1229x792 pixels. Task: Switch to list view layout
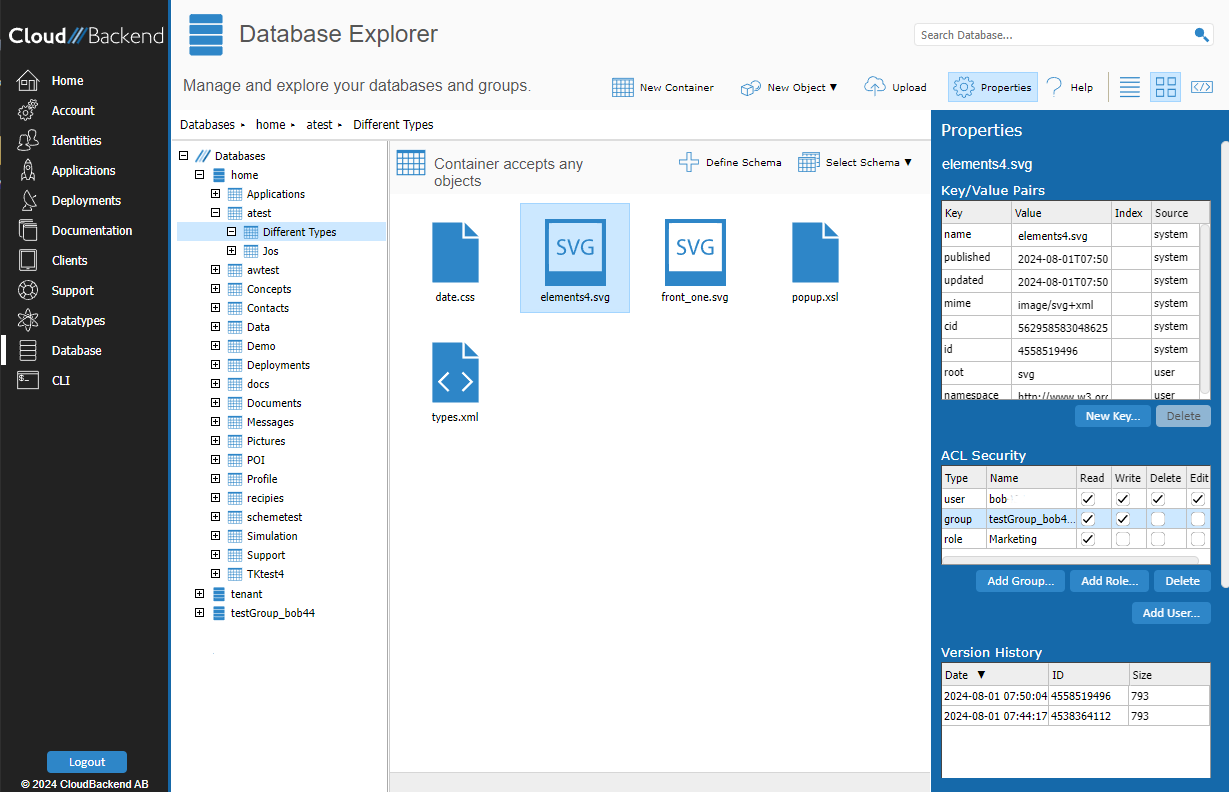coord(1130,87)
